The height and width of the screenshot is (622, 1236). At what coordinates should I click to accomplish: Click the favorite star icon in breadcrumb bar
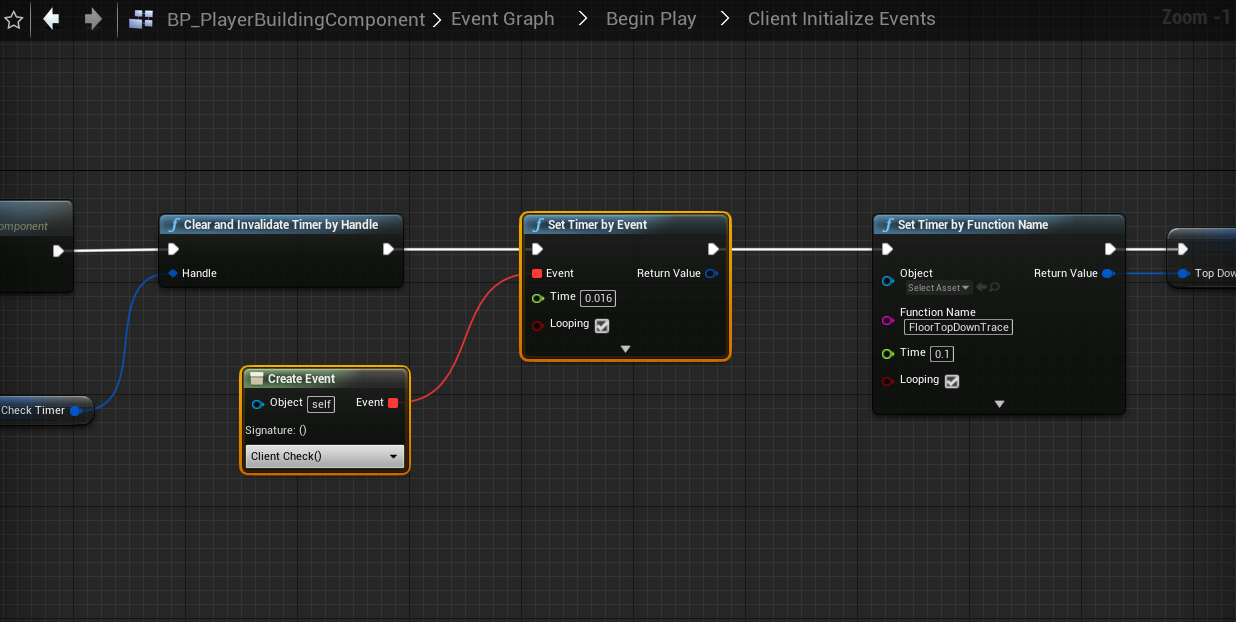[13, 19]
